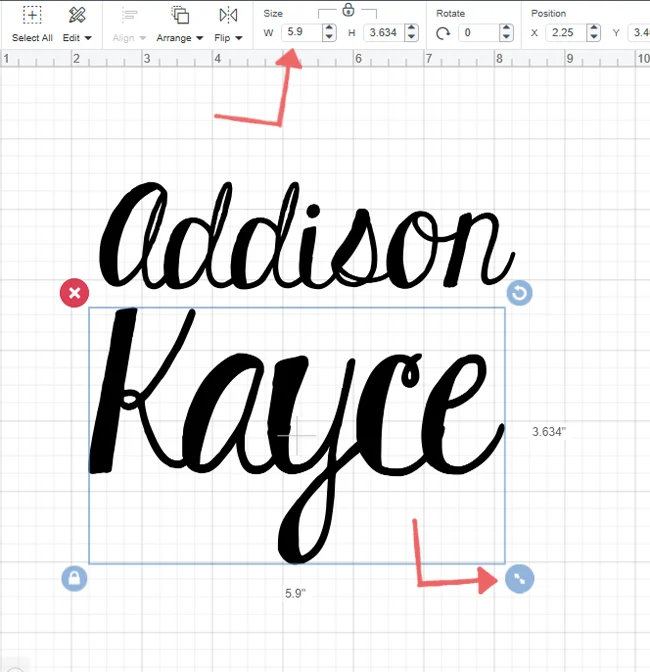Select the Kayce text object
This screenshot has height=672, width=650.
click(x=297, y=435)
